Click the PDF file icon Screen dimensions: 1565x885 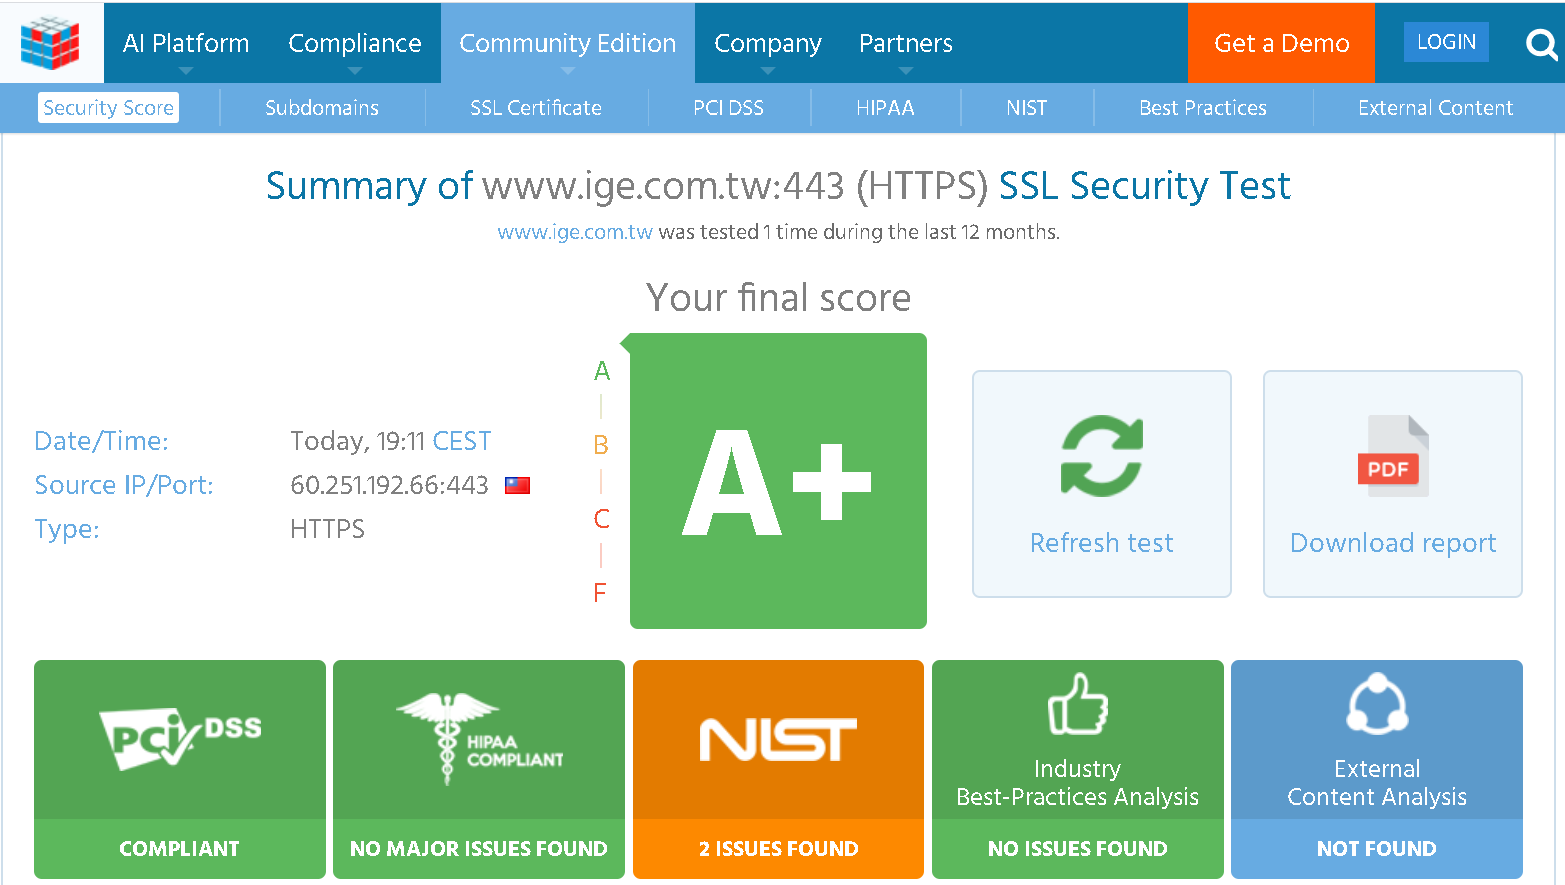pyautogui.click(x=1393, y=456)
